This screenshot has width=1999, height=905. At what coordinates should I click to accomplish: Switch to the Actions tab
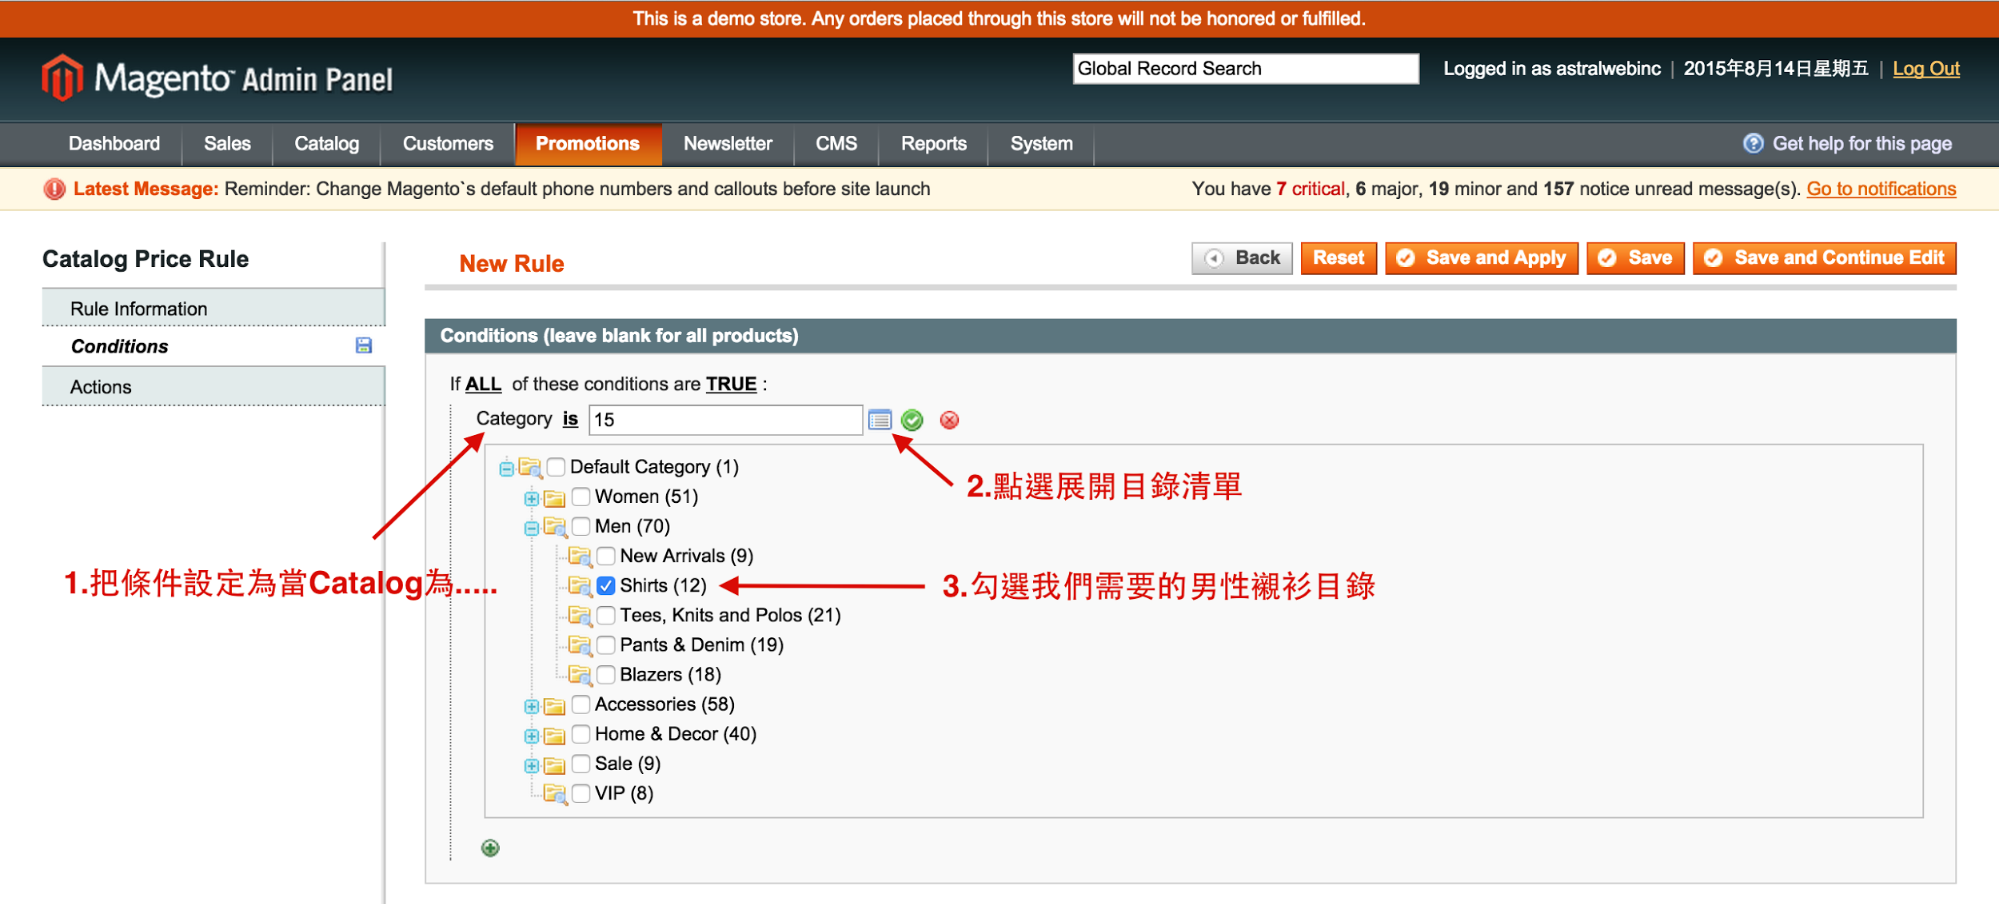pos(213,386)
